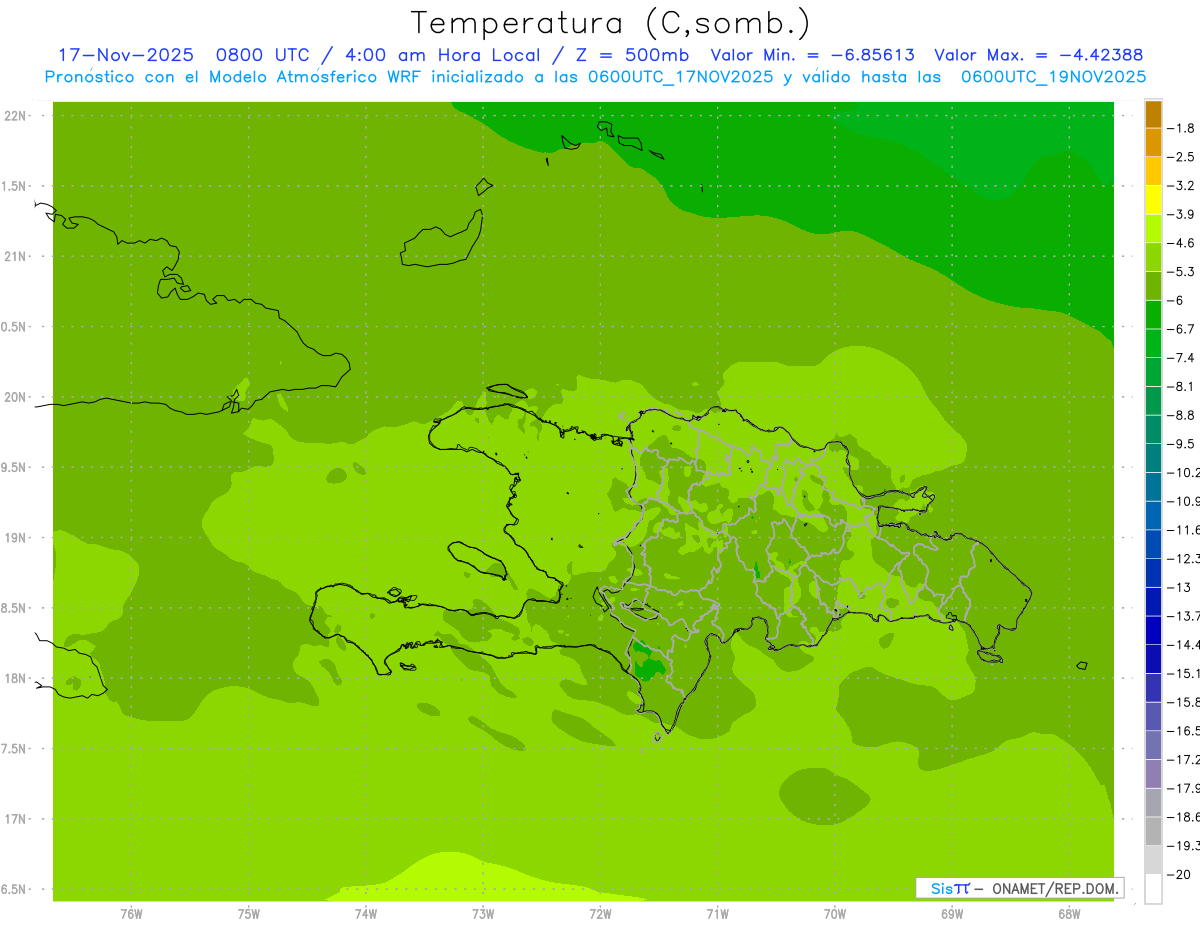Click the 'Valor Max. = -4.42388' text
1200x927 pixels.
[x=1038, y=55]
